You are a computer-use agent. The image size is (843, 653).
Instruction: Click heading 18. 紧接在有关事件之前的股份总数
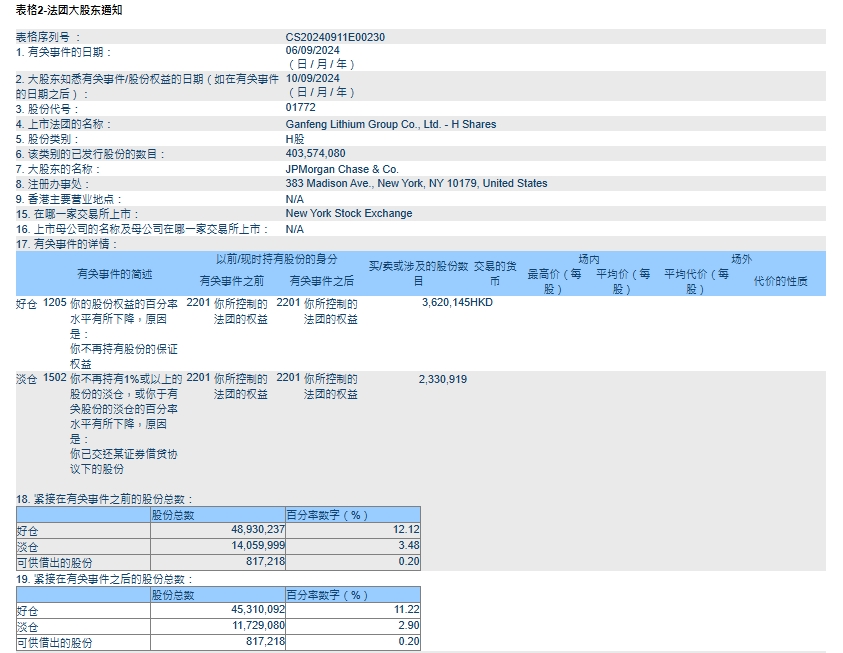104,499
